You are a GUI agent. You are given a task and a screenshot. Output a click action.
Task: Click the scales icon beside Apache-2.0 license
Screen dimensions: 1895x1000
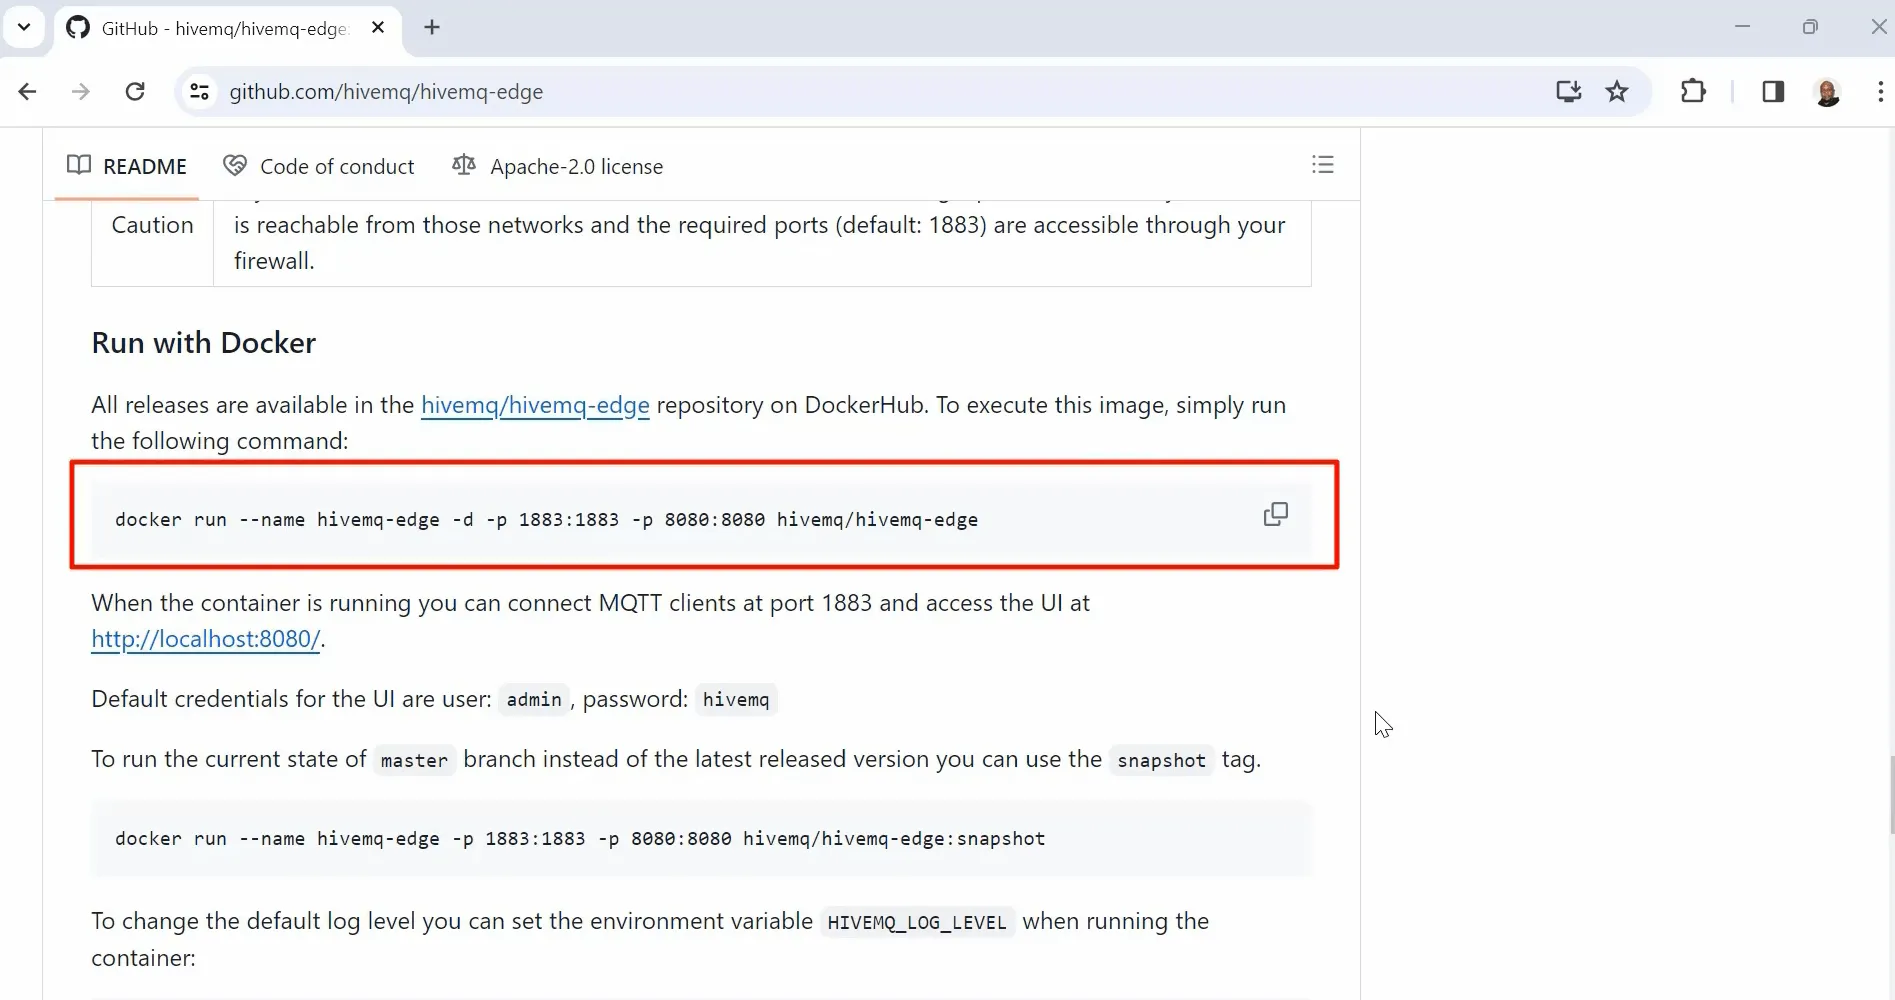(464, 165)
